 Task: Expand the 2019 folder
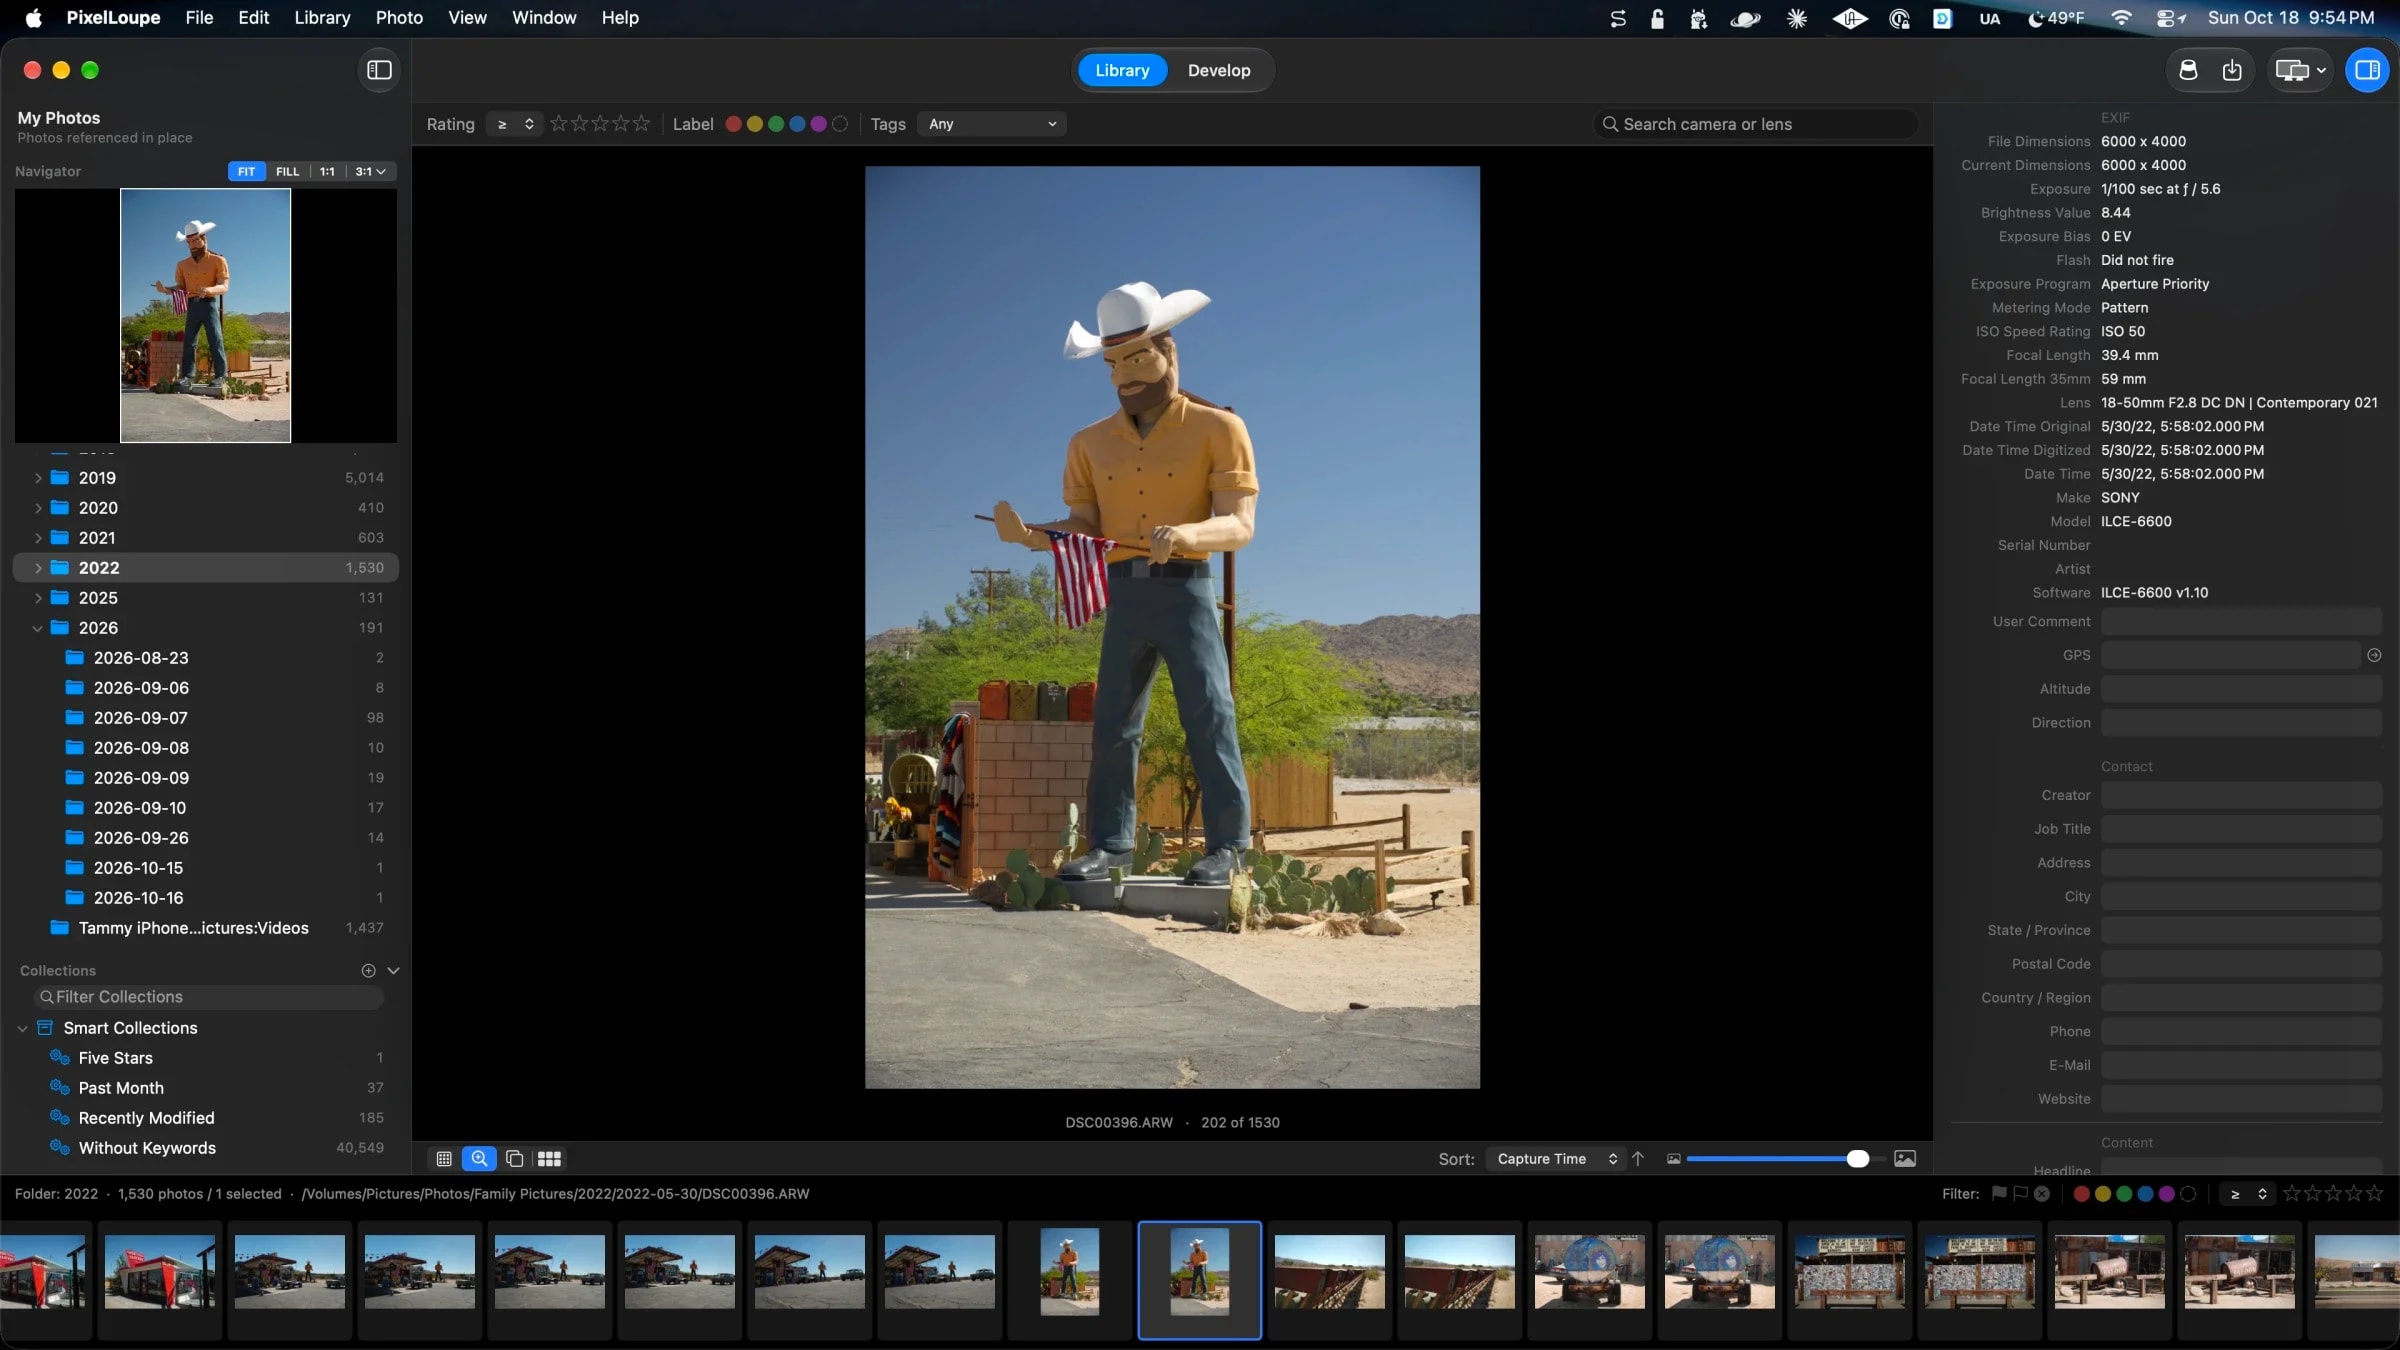[38, 478]
